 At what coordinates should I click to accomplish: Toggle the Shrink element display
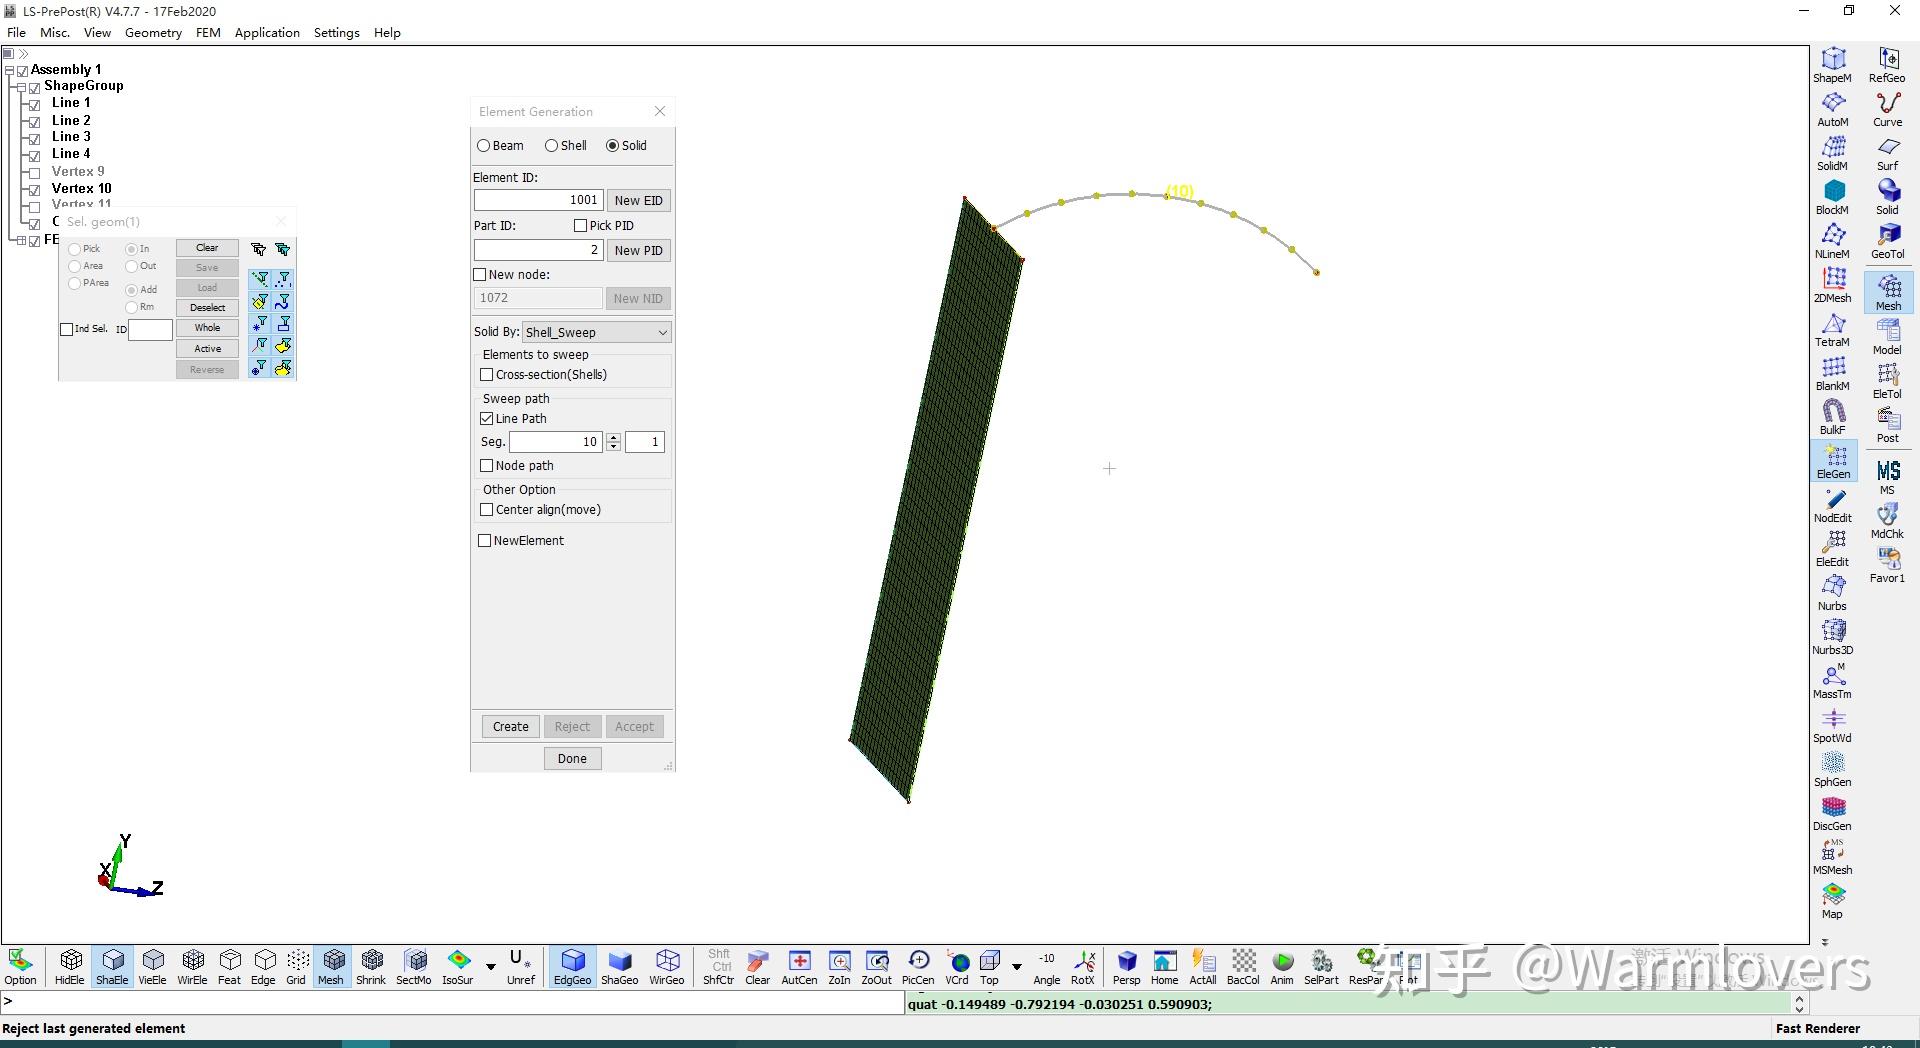point(371,967)
